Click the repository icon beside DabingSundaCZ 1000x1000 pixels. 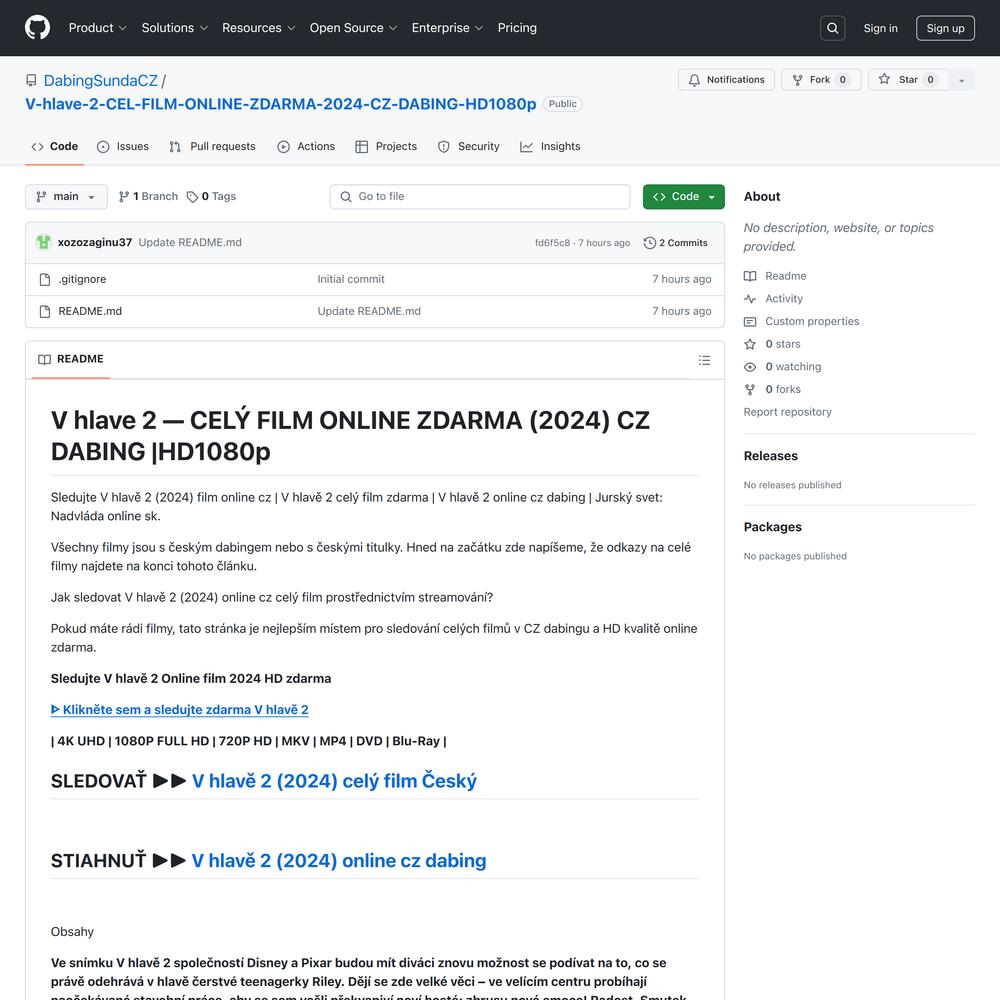[31, 80]
